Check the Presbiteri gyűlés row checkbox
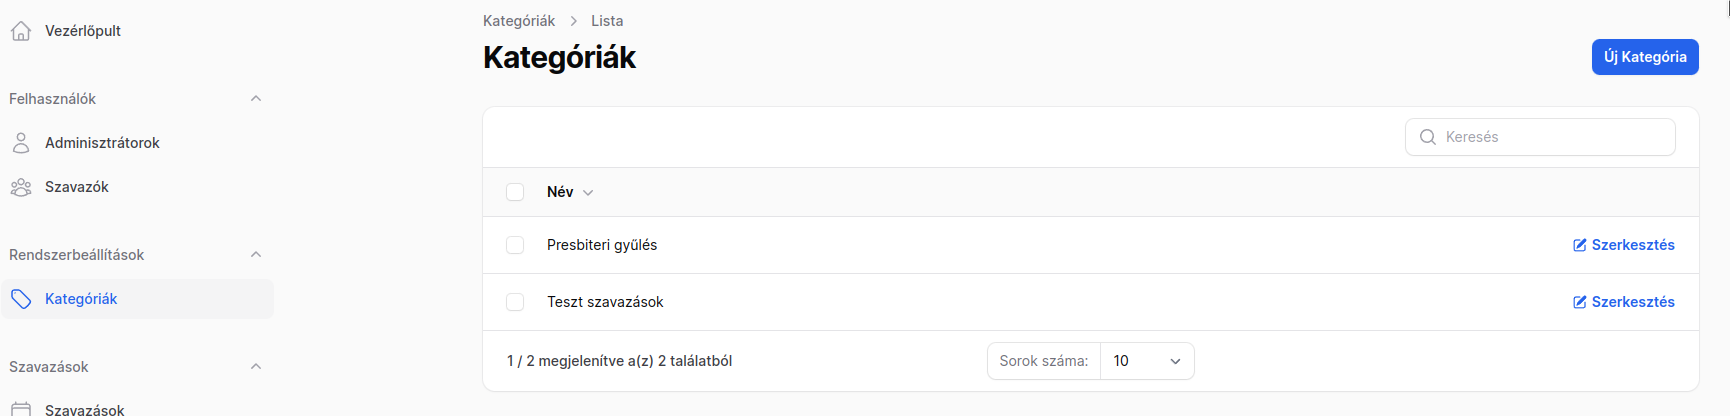This screenshot has height=416, width=1730. pos(515,245)
